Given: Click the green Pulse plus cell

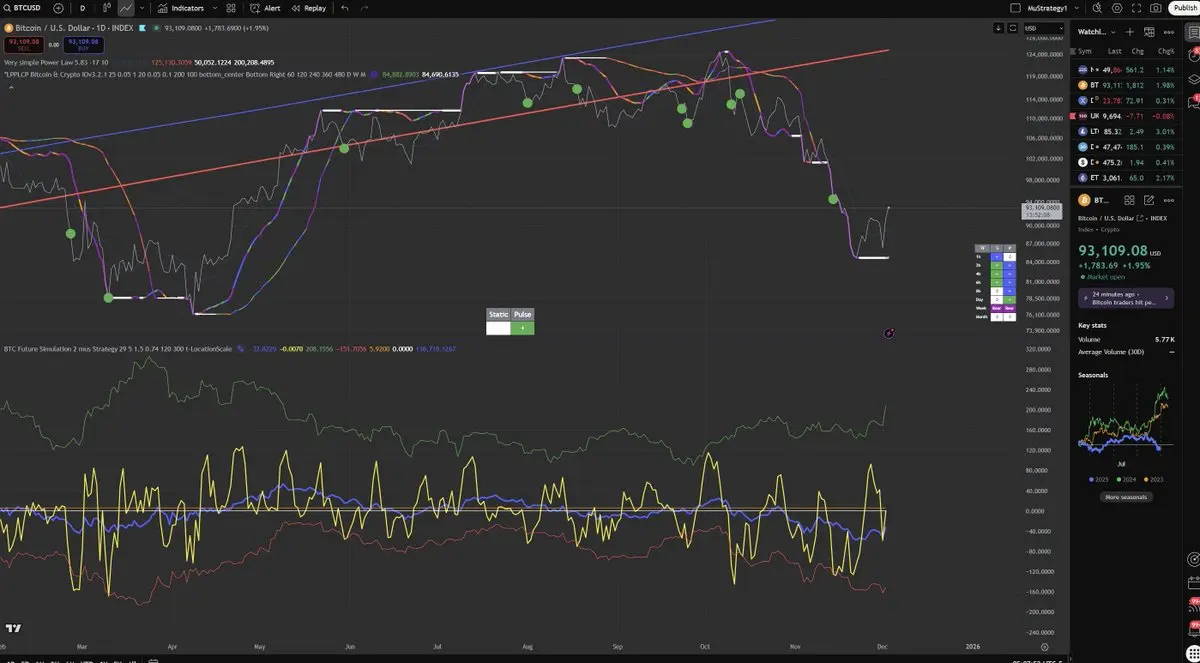Looking at the screenshot, I should (523, 328).
